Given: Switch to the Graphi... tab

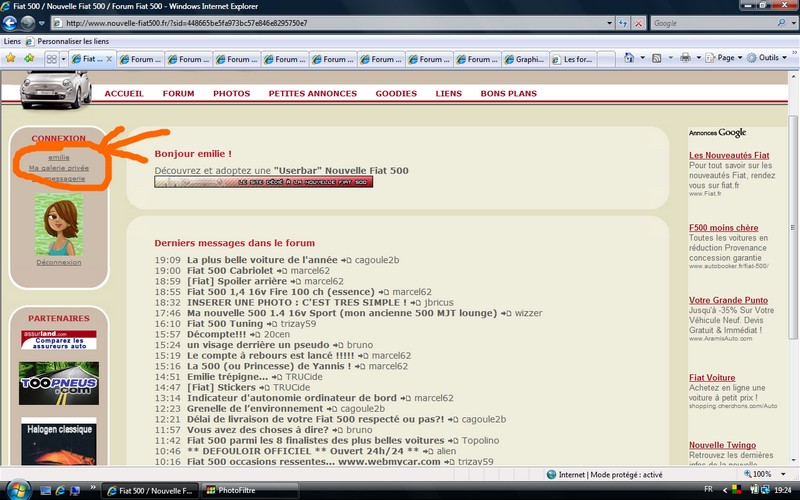Looking at the screenshot, I should point(525,59).
